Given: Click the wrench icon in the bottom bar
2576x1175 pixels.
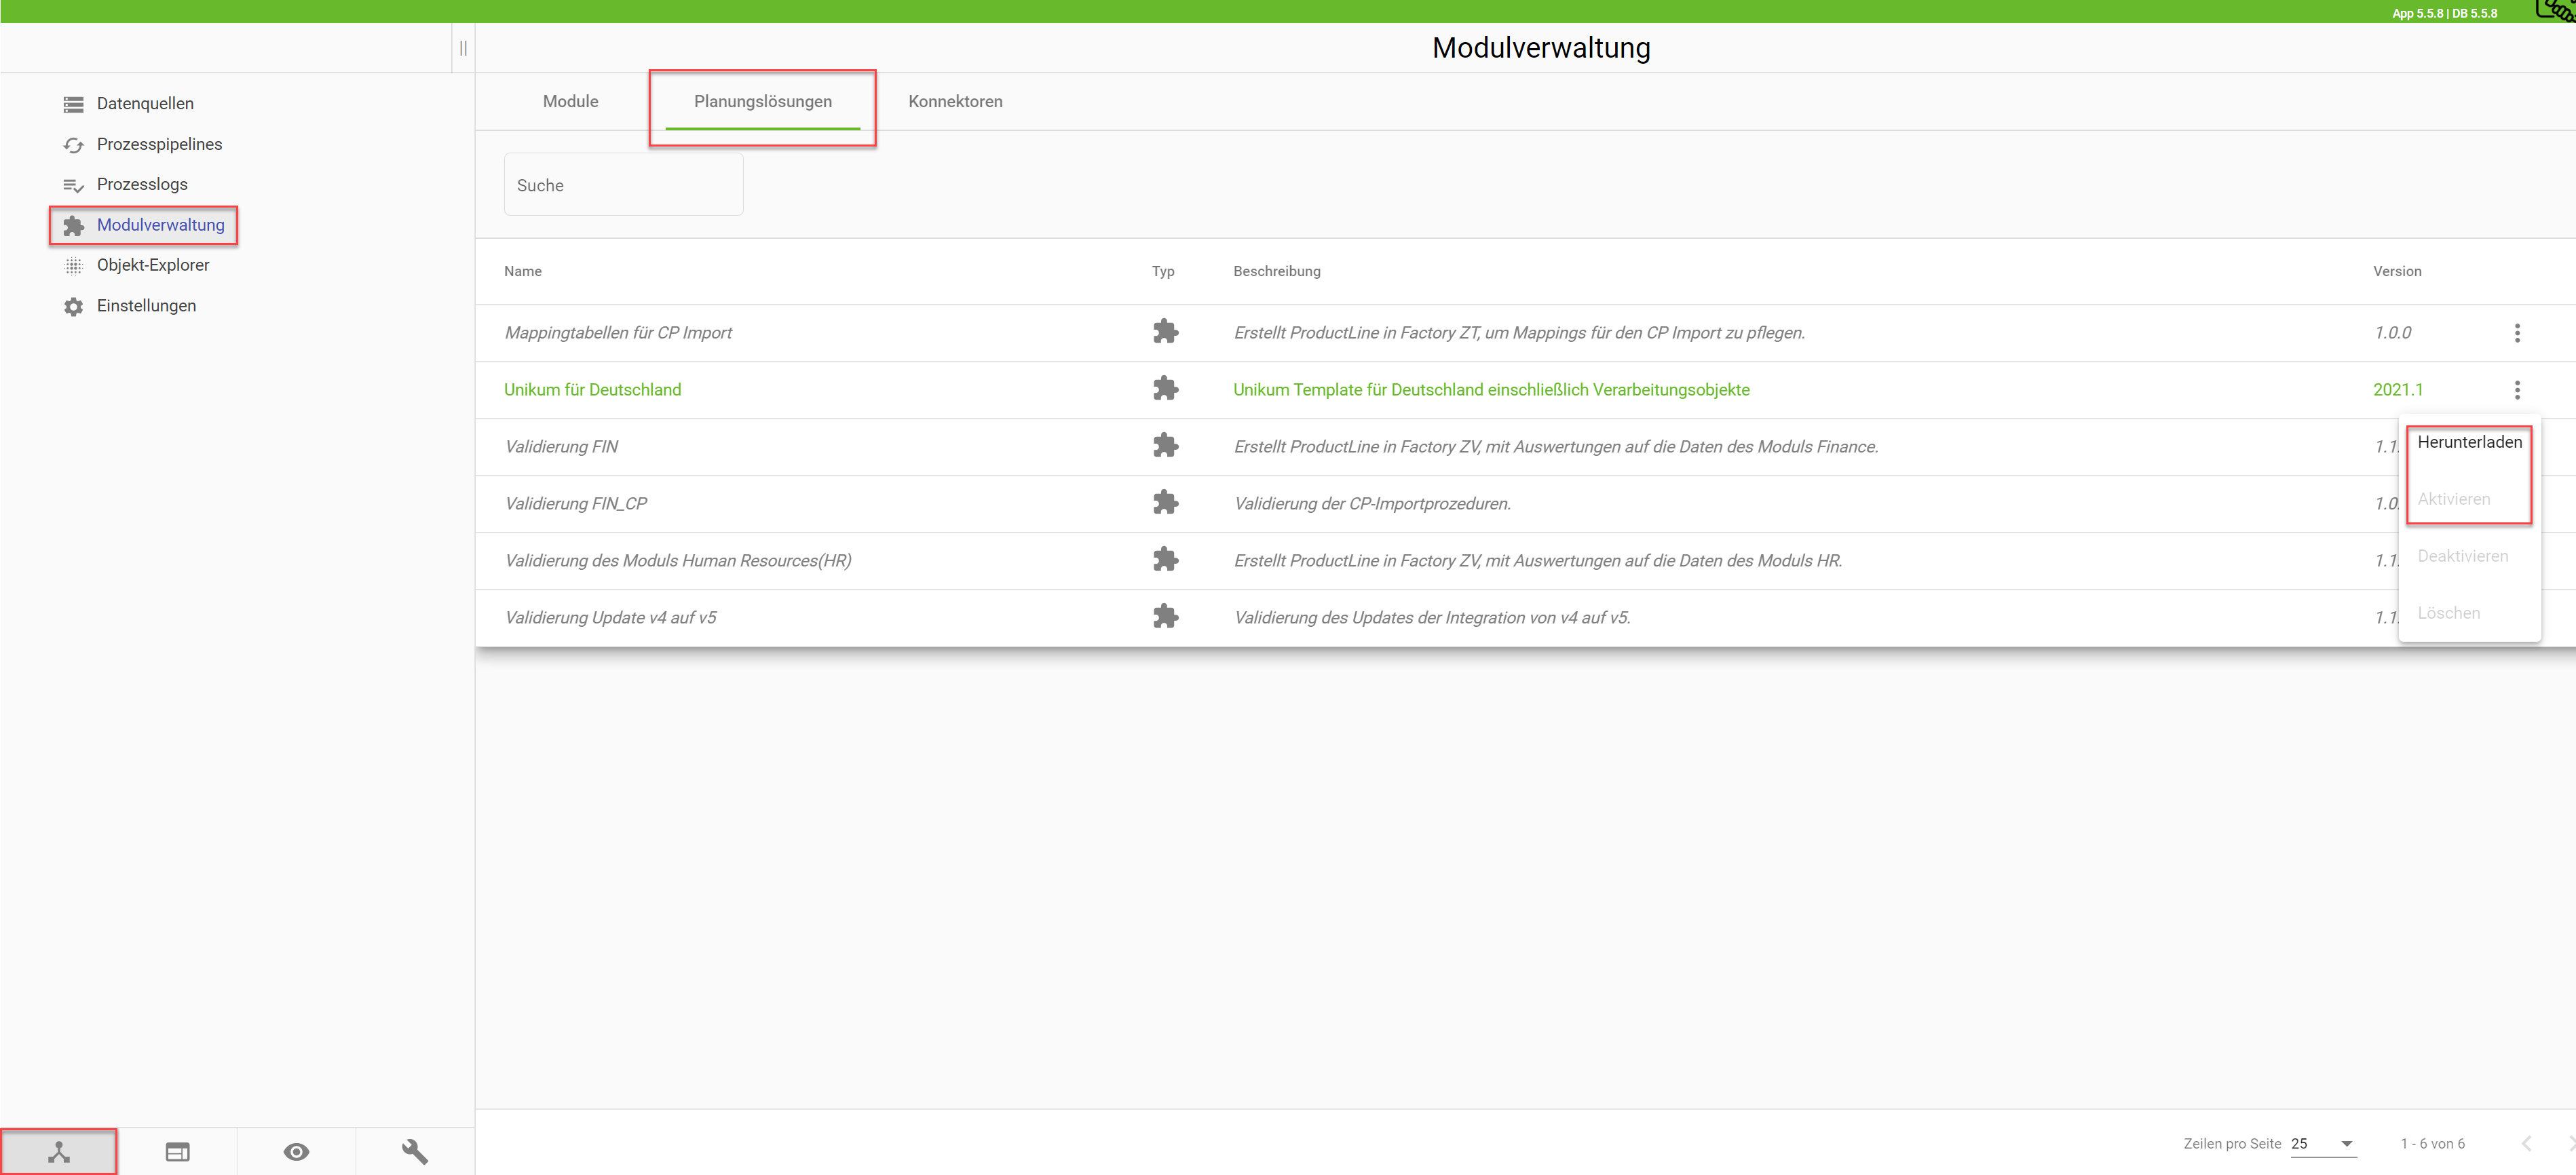Looking at the screenshot, I should (414, 1152).
